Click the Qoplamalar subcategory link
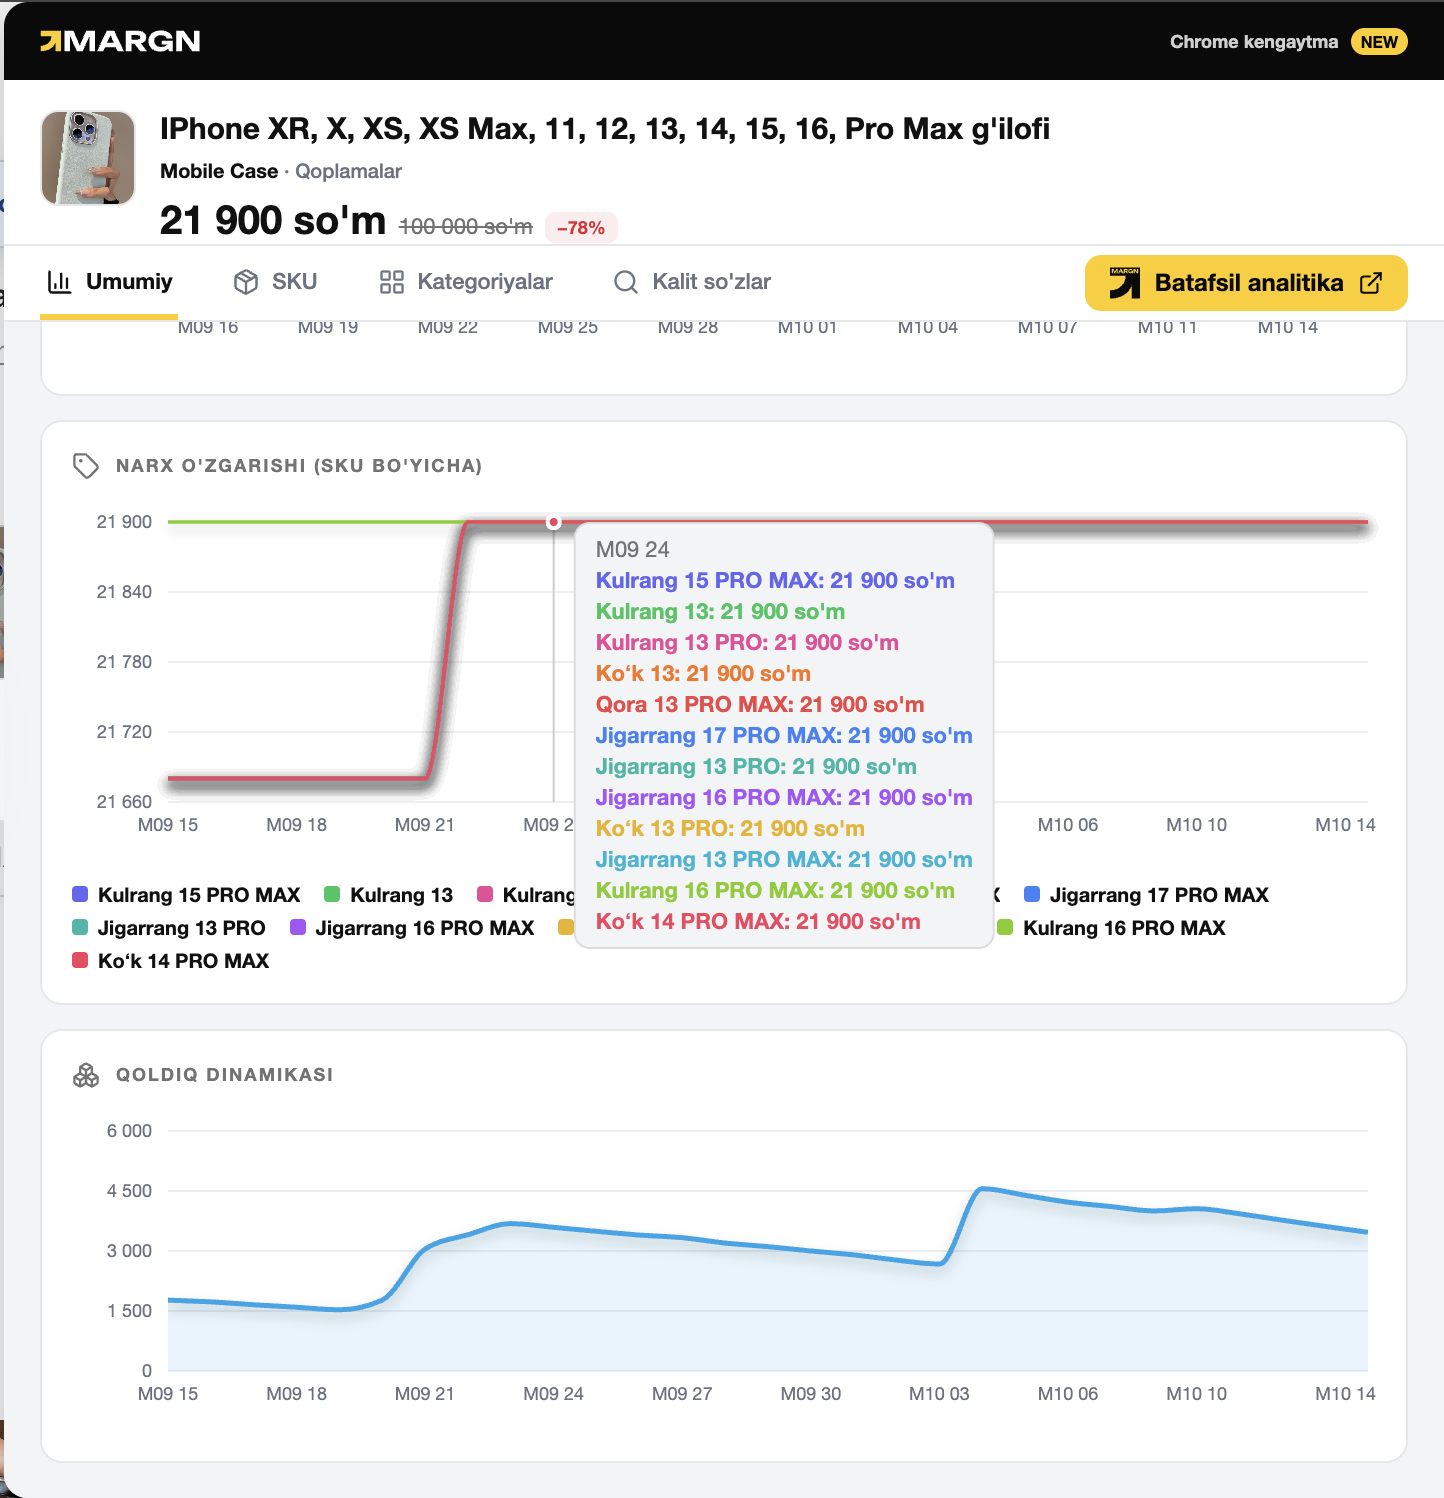 point(348,171)
